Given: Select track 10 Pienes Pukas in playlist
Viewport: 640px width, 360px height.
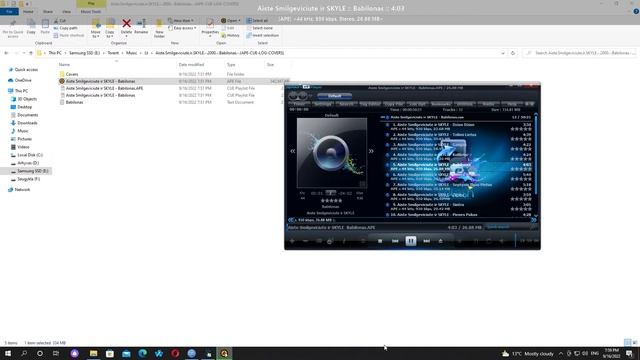Looking at the screenshot, I should click(x=459, y=215).
